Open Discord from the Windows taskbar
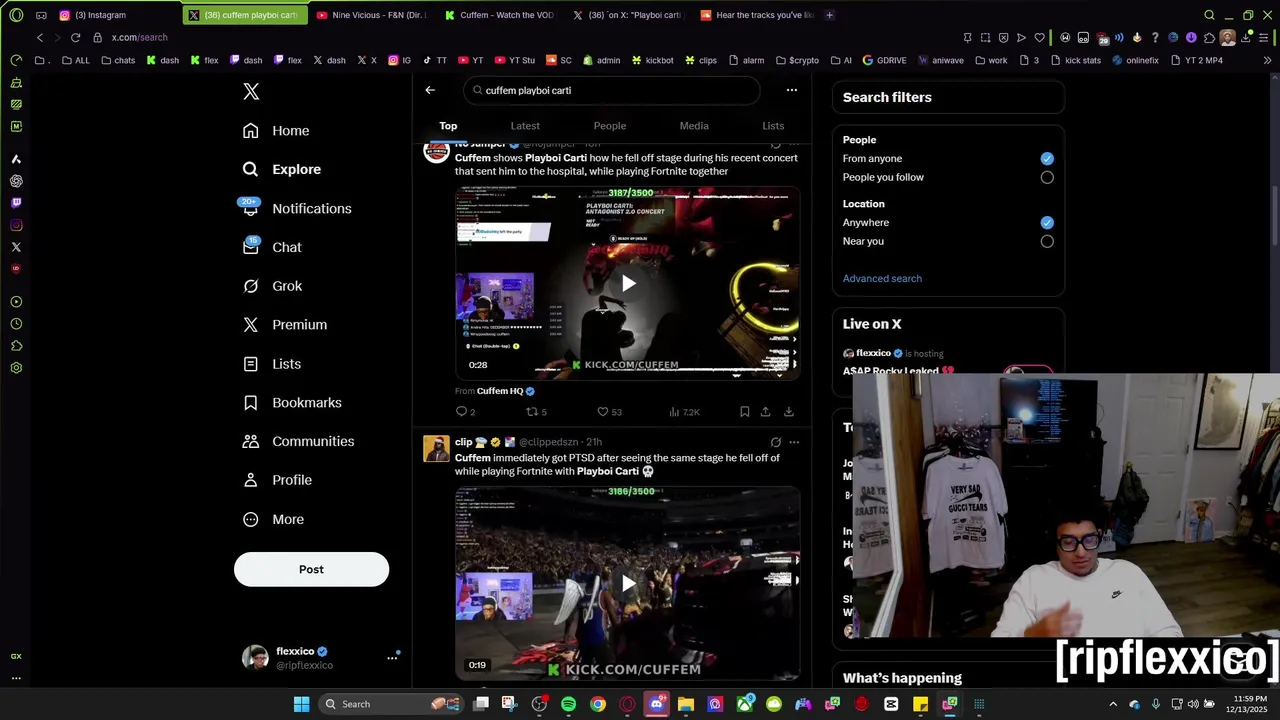Image resolution: width=1280 pixels, height=720 pixels. 656,704
